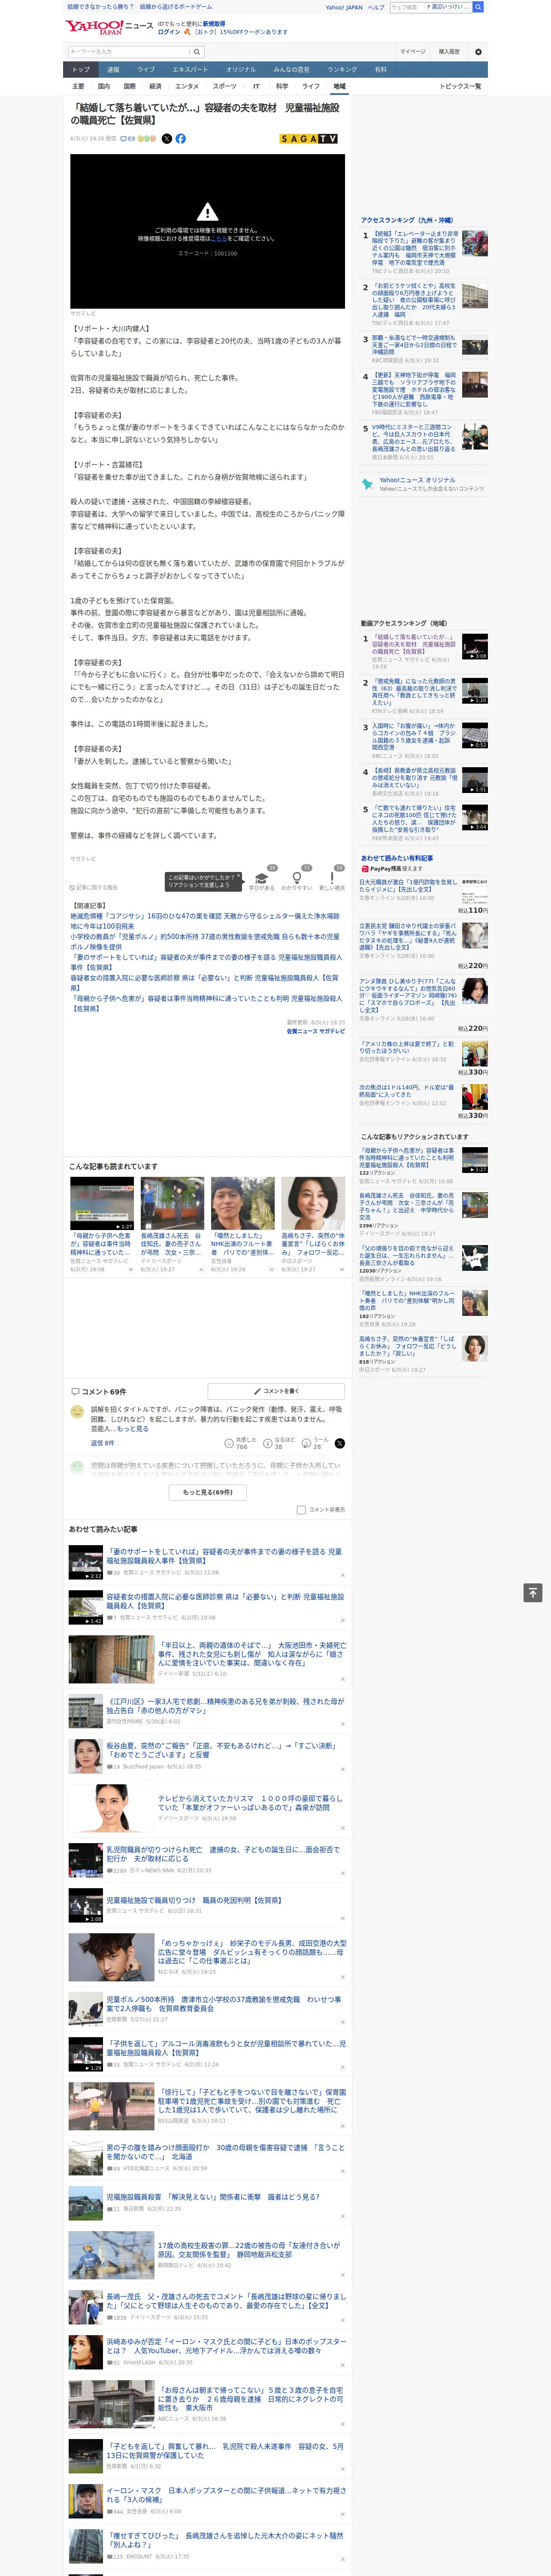Share the article on X

pyautogui.click(x=167, y=139)
